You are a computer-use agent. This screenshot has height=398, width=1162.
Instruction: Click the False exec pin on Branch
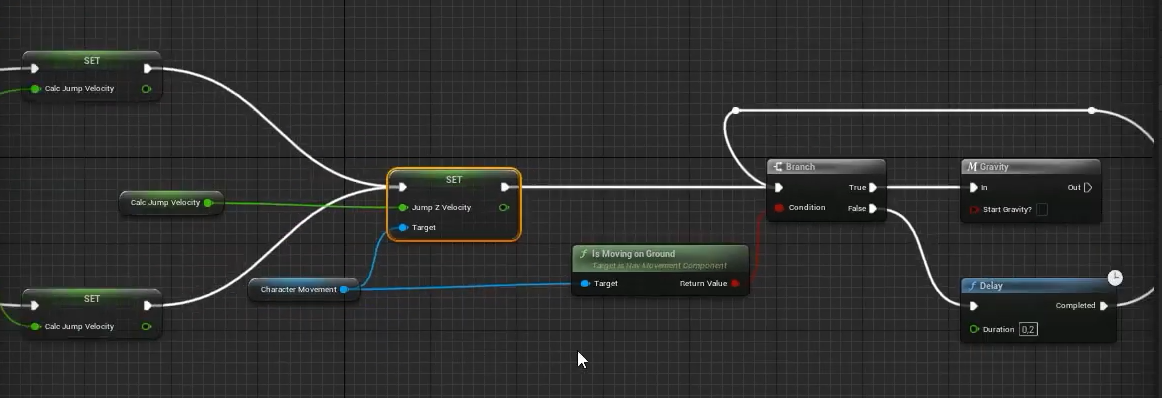pos(874,208)
